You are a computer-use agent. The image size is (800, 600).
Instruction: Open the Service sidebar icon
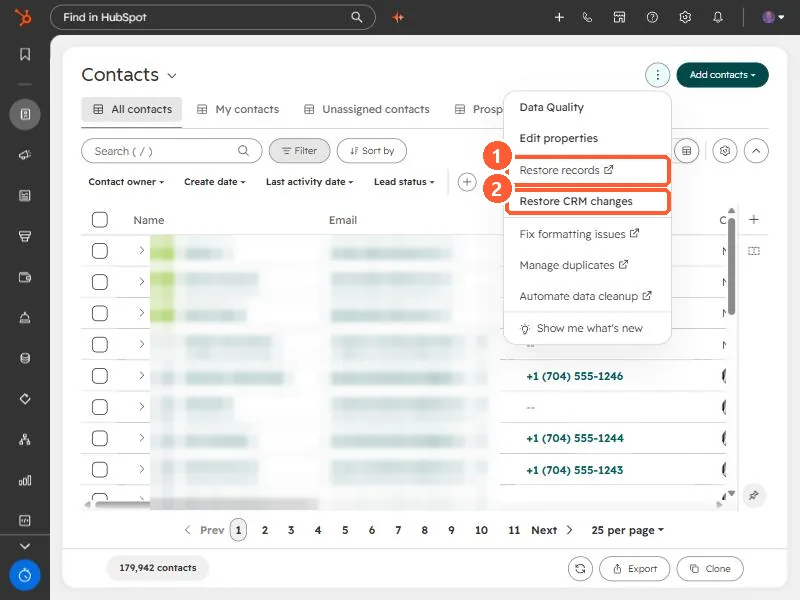coord(24,318)
